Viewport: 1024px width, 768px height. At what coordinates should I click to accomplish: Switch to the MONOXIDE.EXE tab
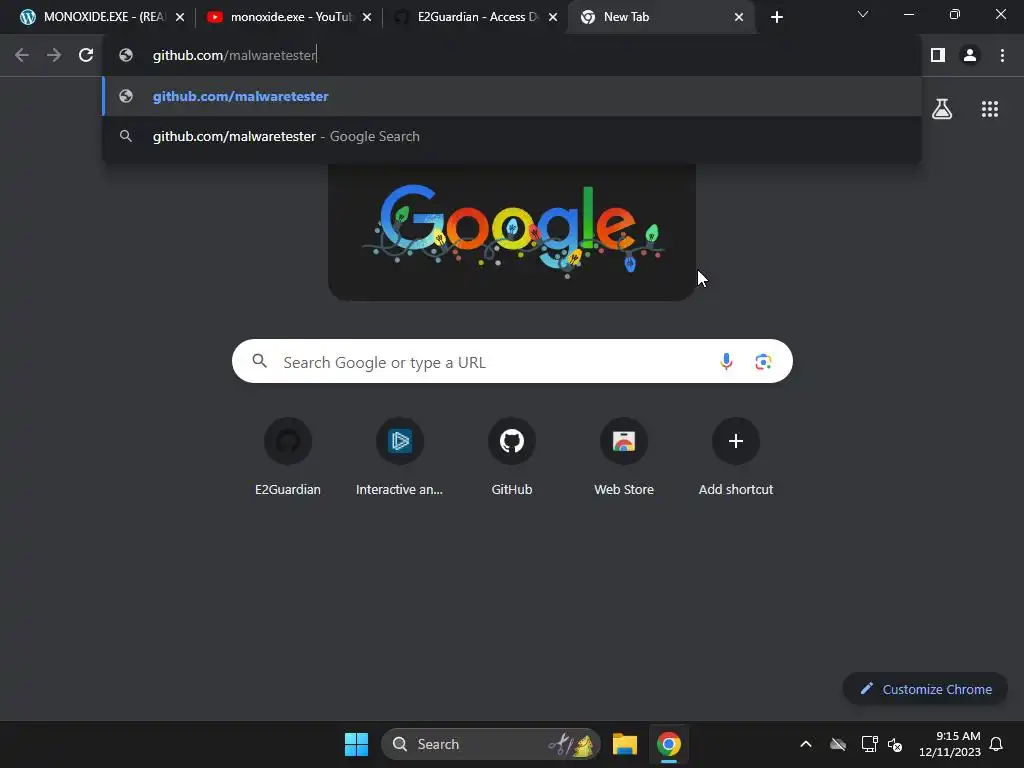(x=103, y=17)
